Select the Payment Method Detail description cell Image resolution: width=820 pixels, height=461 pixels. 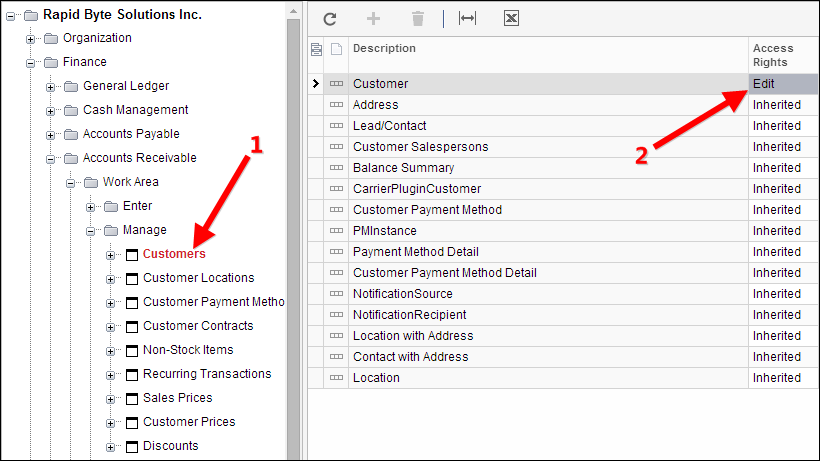click(x=549, y=252)
